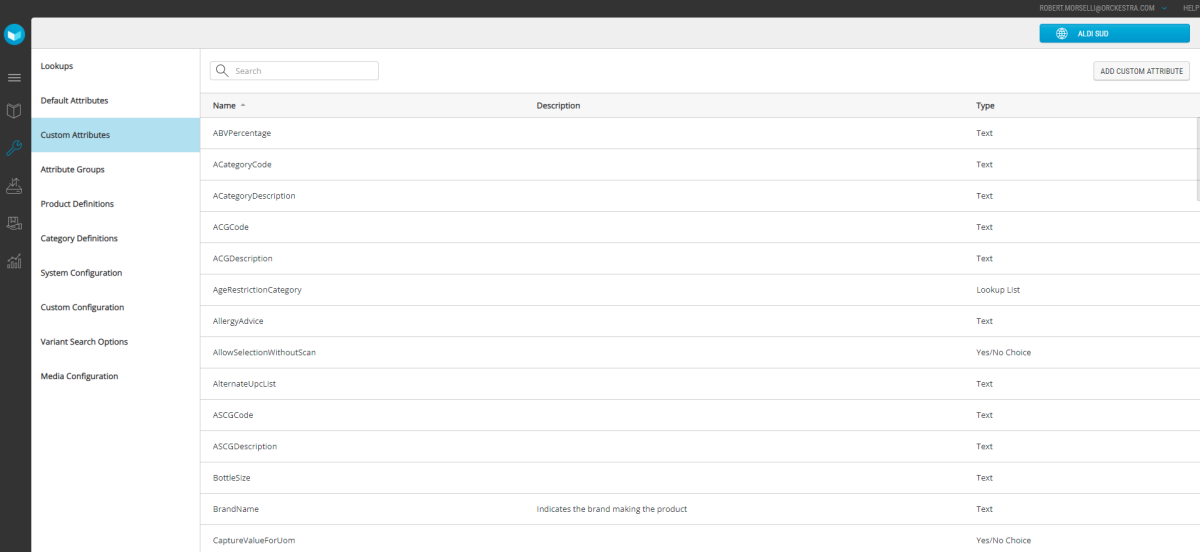
Task: Sort list by Name column header
Action: [224, 106]
